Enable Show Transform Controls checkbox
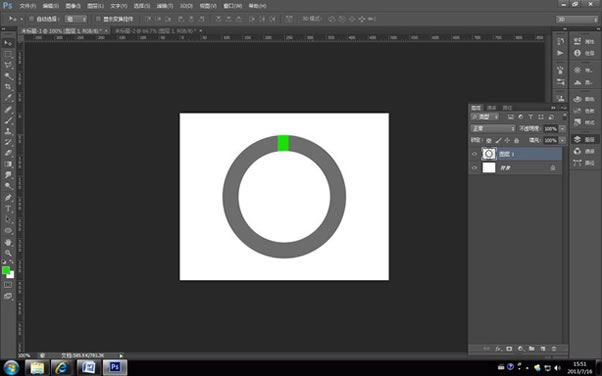This screenshot has height=376, width=602. (98, 19)
